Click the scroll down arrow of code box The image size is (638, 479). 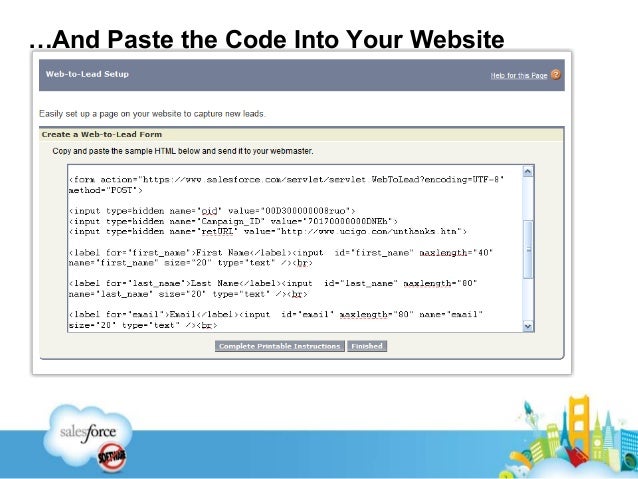coord(528,326)
